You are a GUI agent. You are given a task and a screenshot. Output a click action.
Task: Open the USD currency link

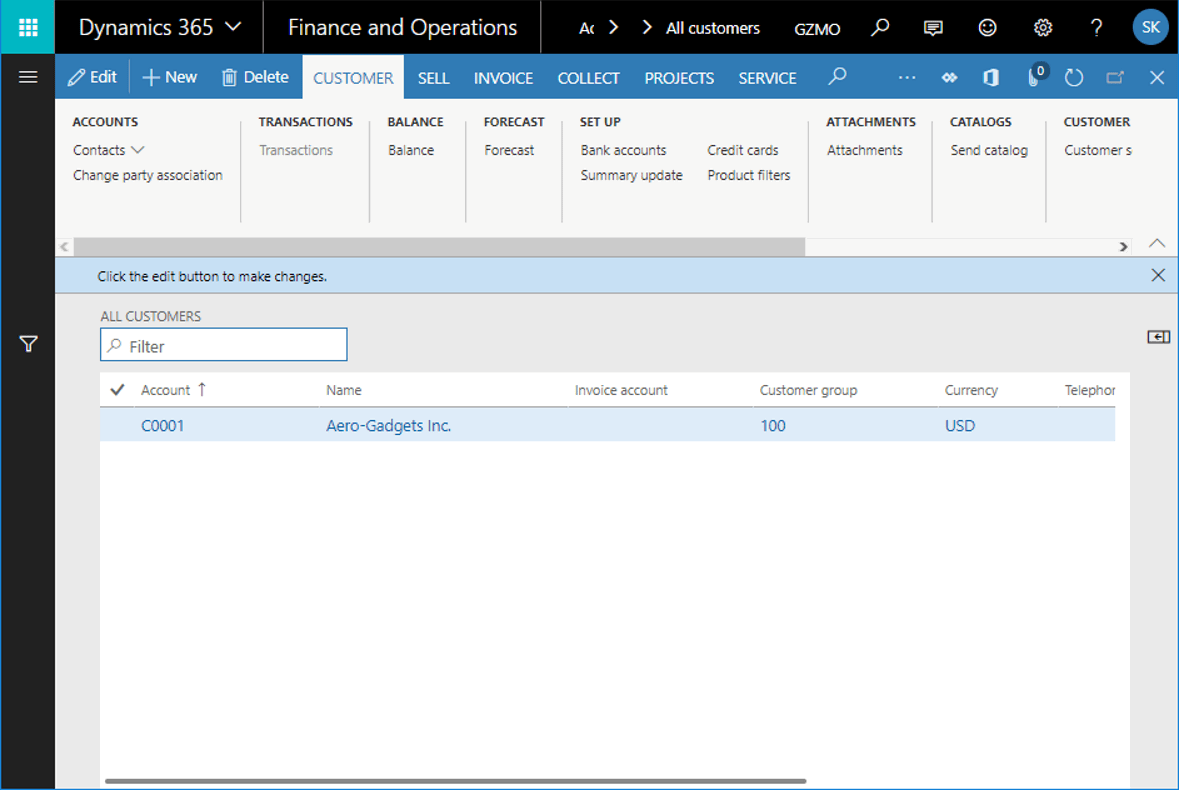click(x=960, y=425)
